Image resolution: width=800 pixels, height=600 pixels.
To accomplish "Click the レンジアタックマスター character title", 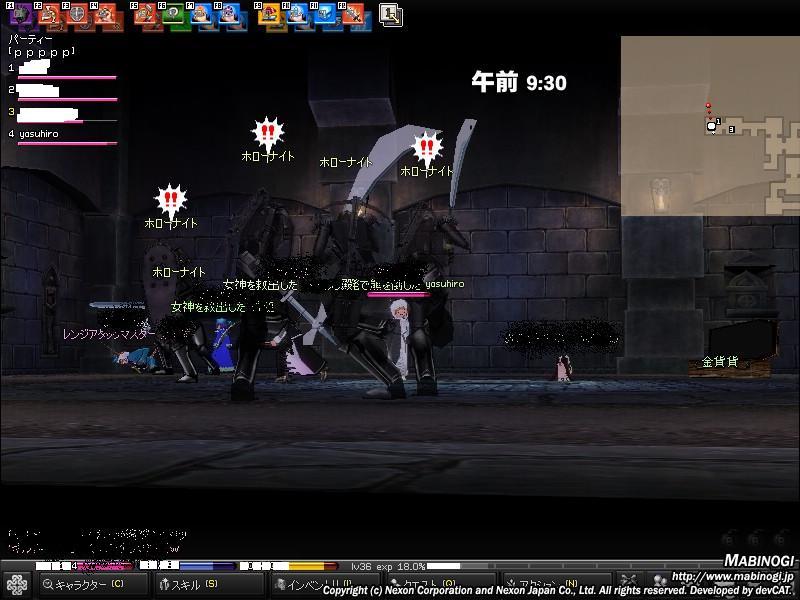I will (x=108, y=334).
